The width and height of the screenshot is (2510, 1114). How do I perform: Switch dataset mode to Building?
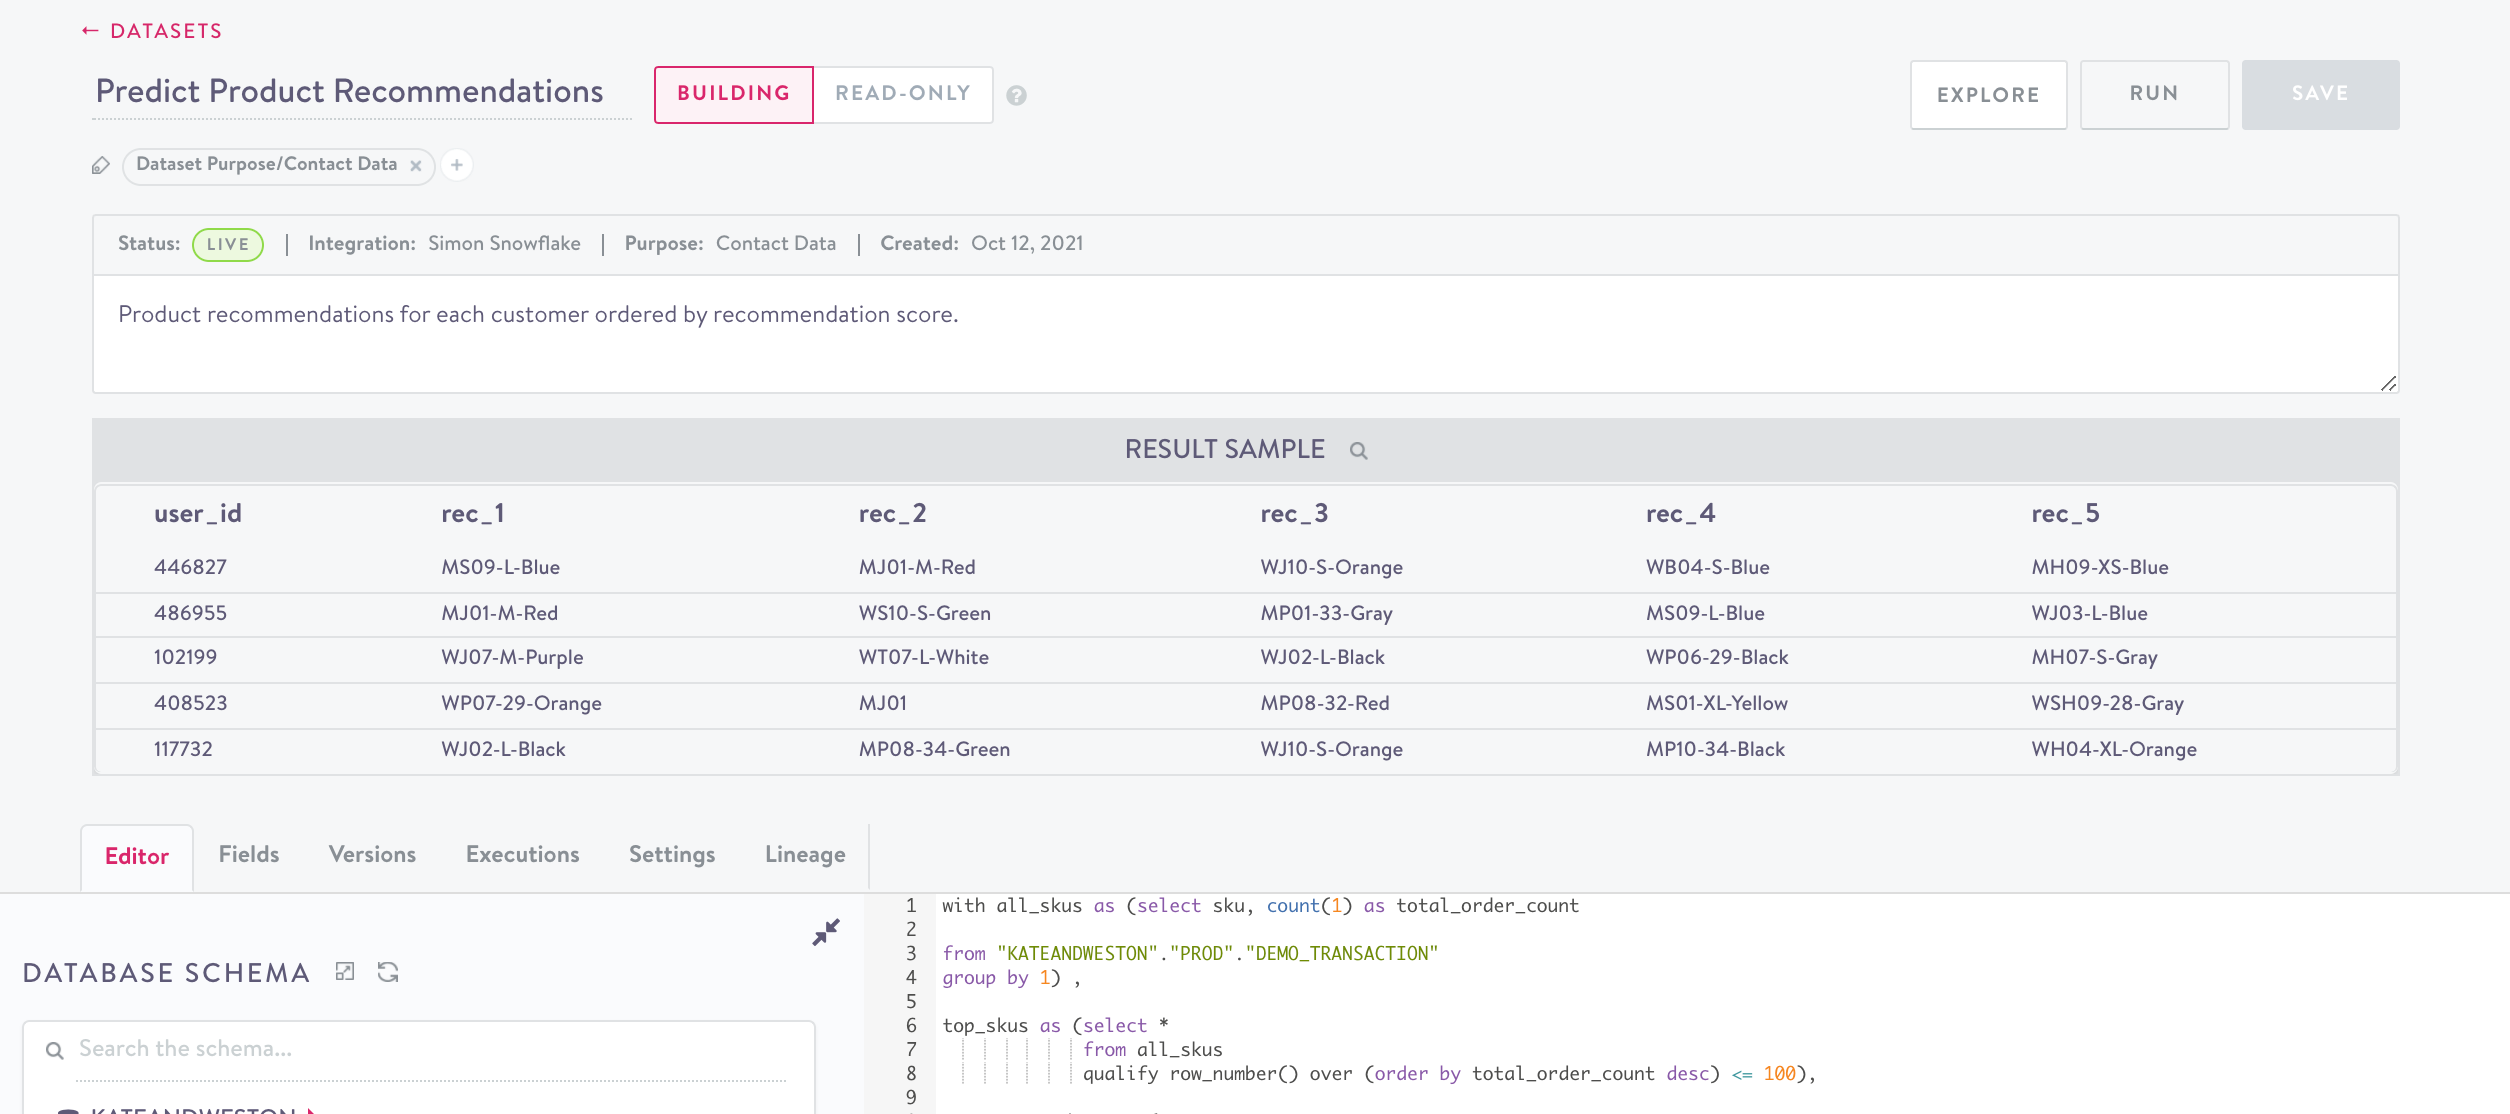[x=734, y=94]
